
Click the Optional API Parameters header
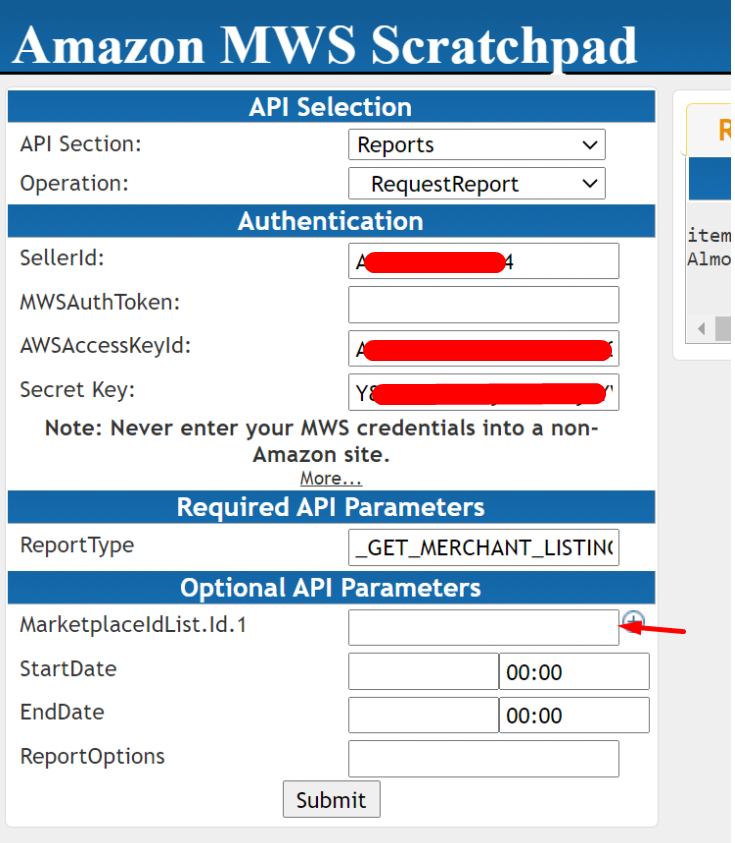pos(331,587)
